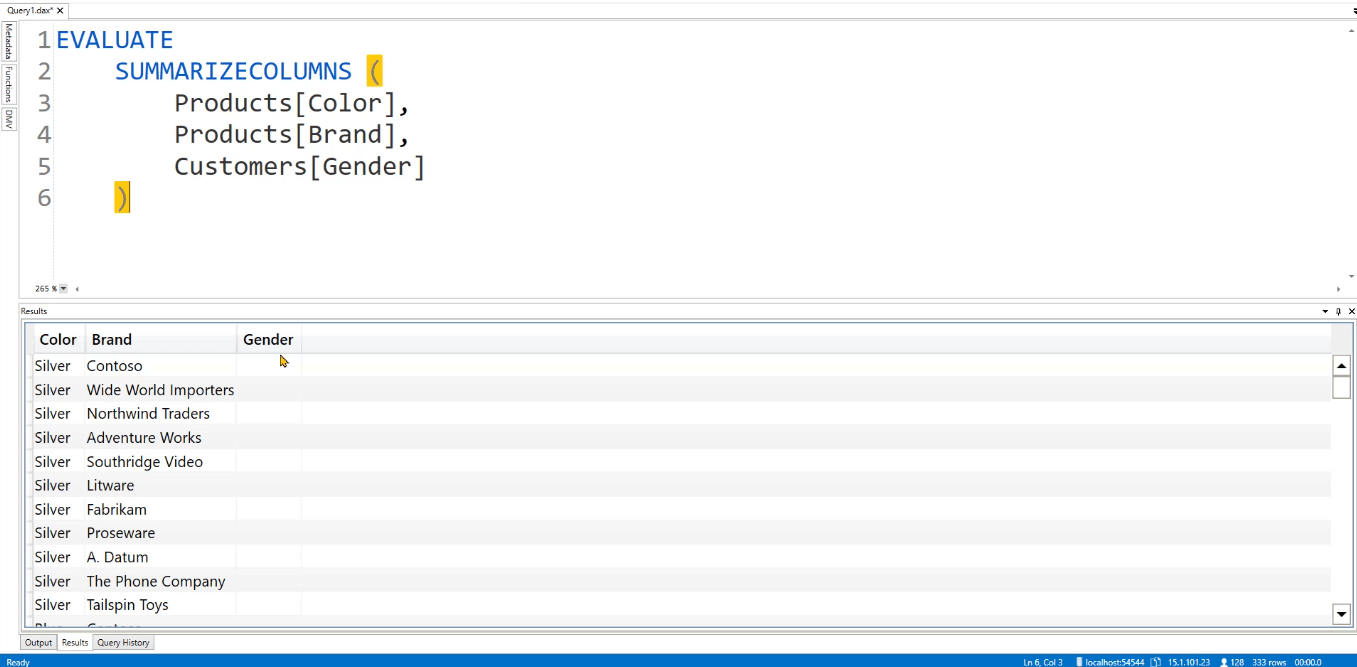Click editor vertical scroll down arrow

(x=1351, y=277)
